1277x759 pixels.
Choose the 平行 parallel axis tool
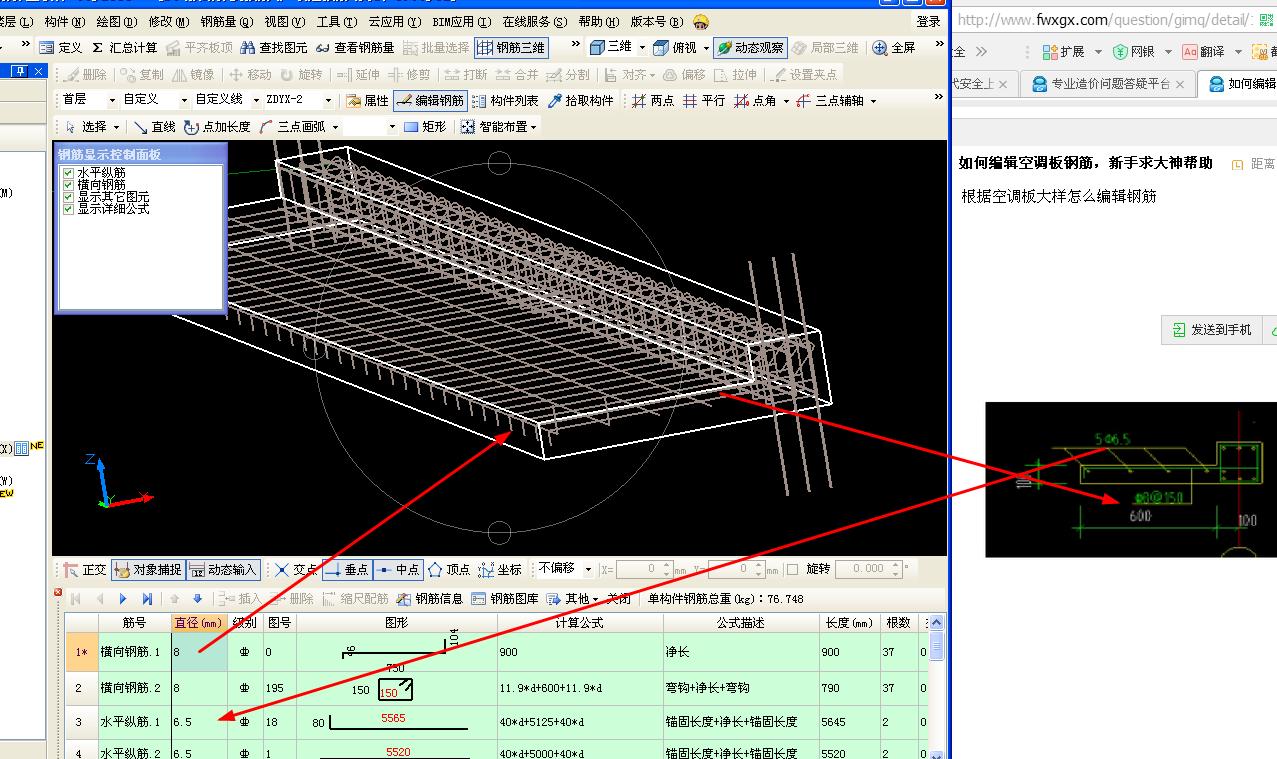coord(704,100)
